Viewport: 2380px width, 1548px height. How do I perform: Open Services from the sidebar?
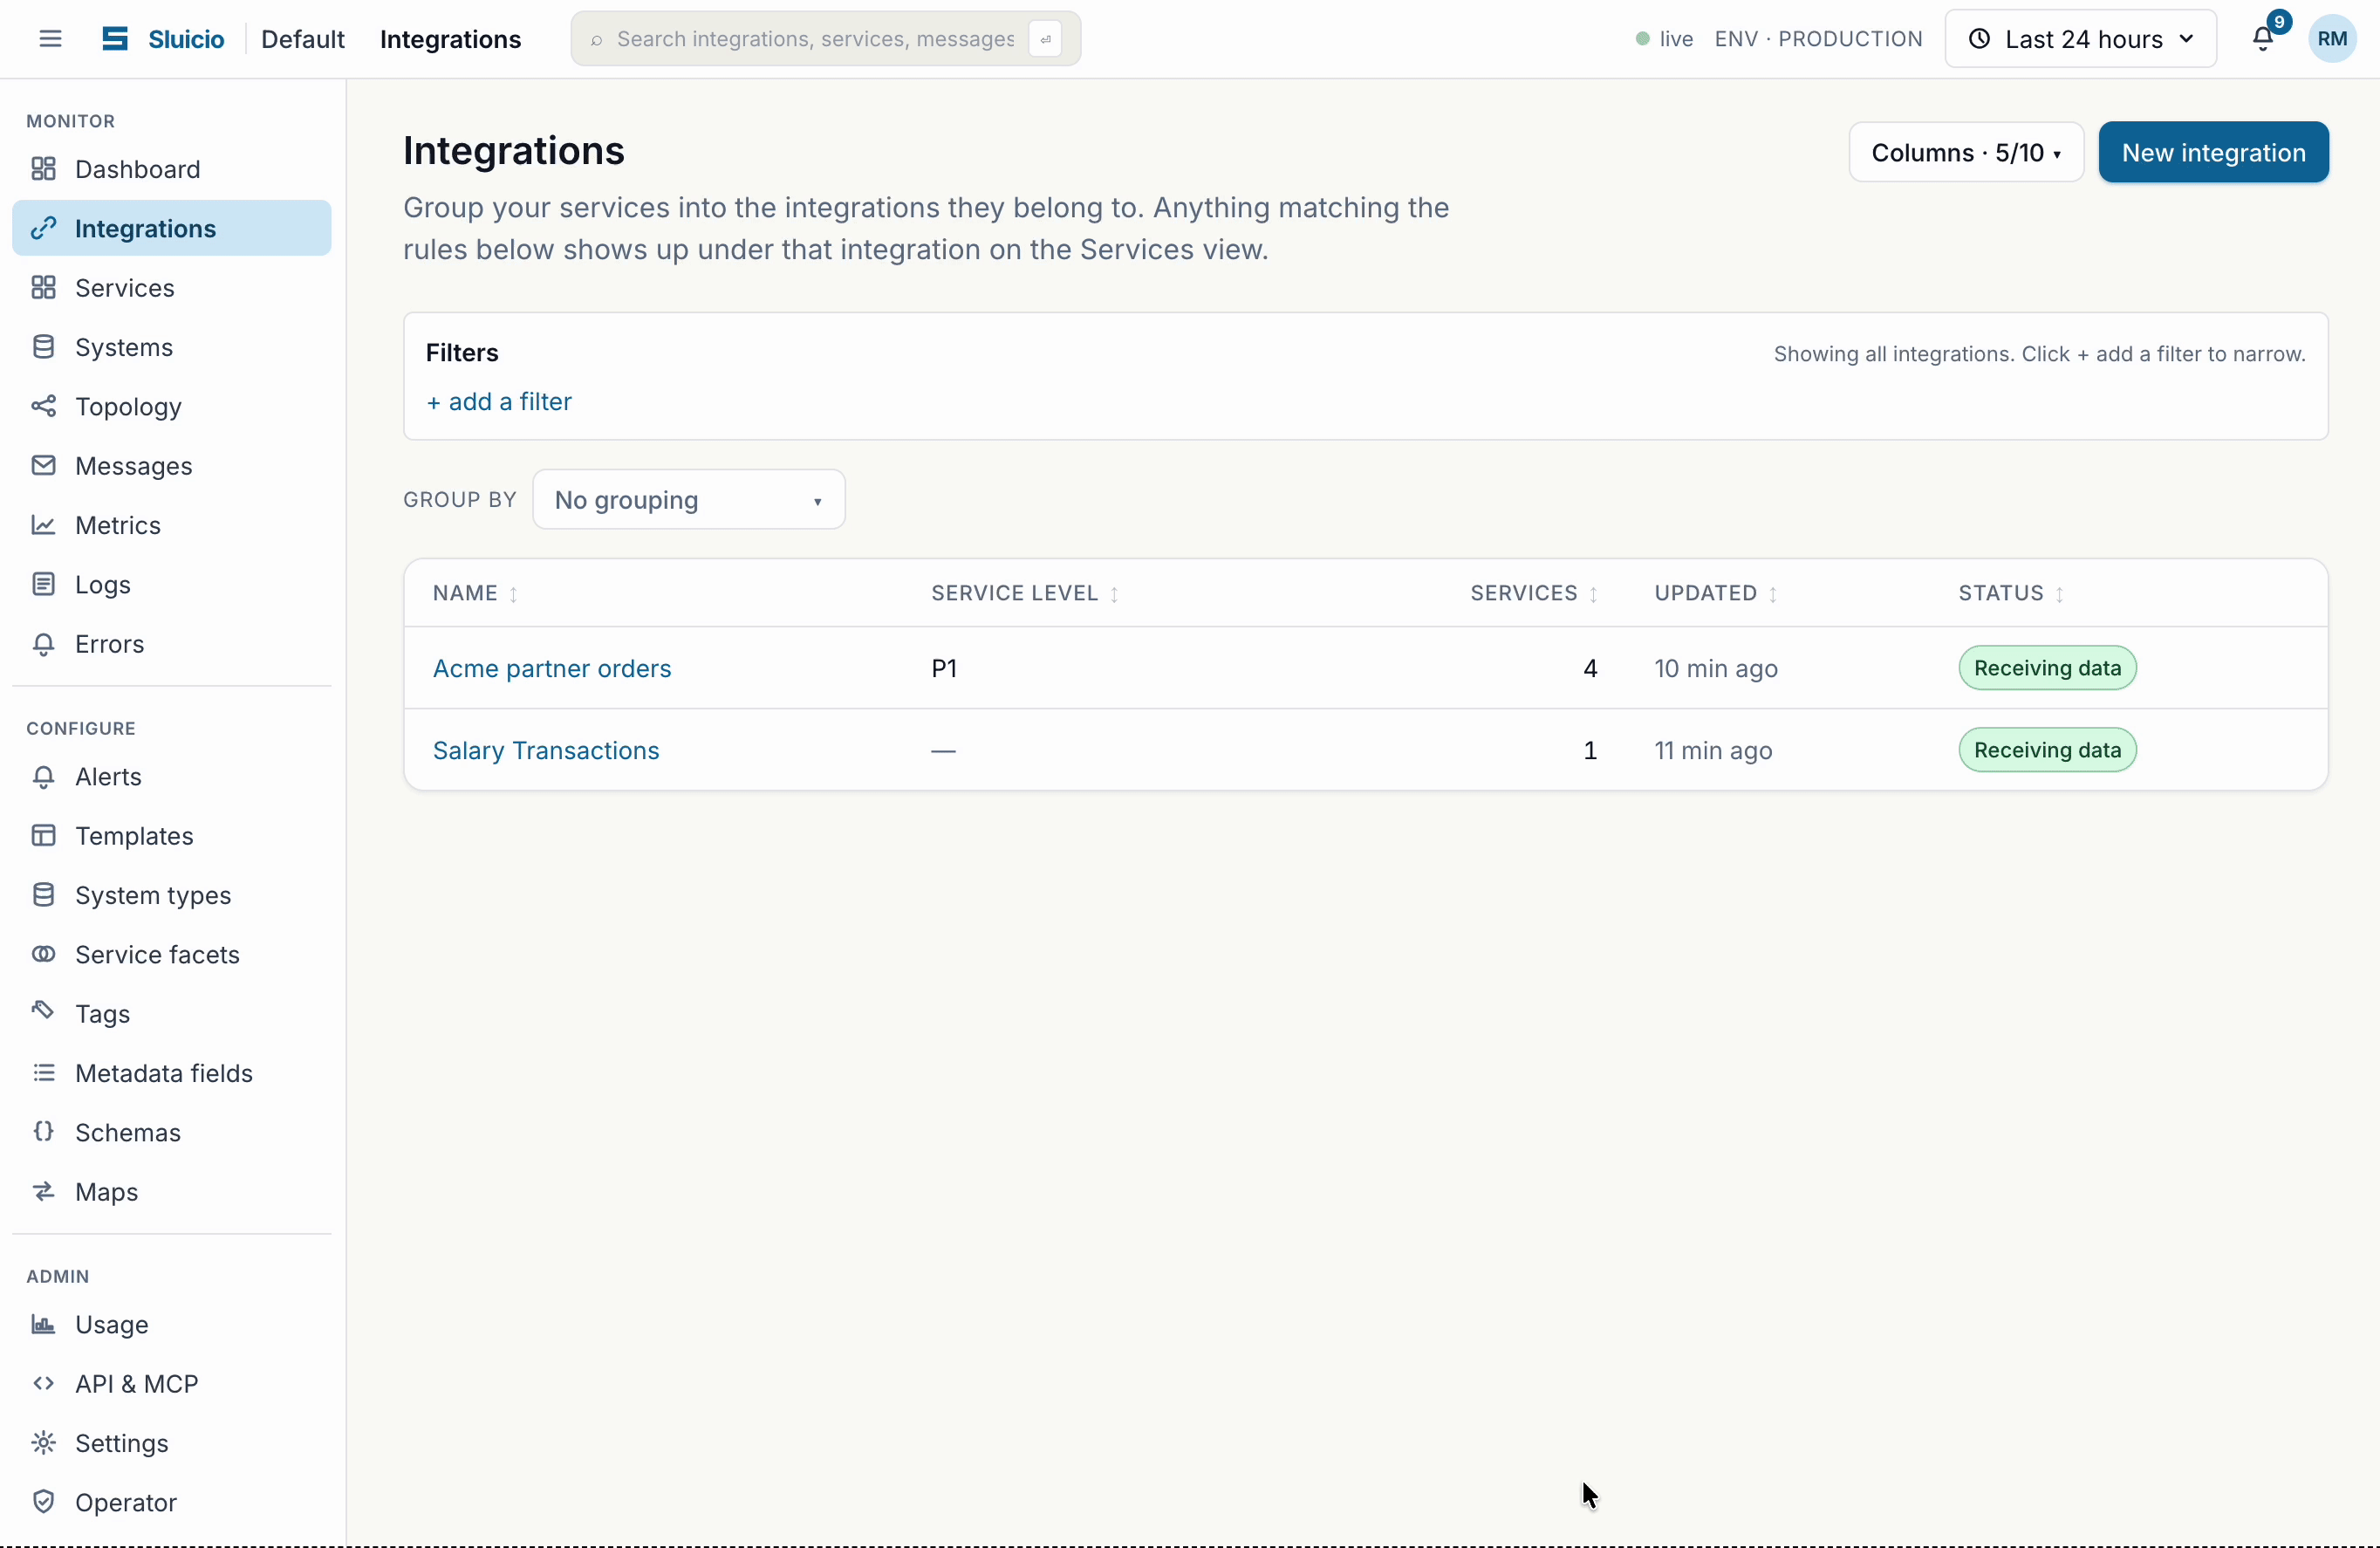pyautogui.click(x=172, y=288)
